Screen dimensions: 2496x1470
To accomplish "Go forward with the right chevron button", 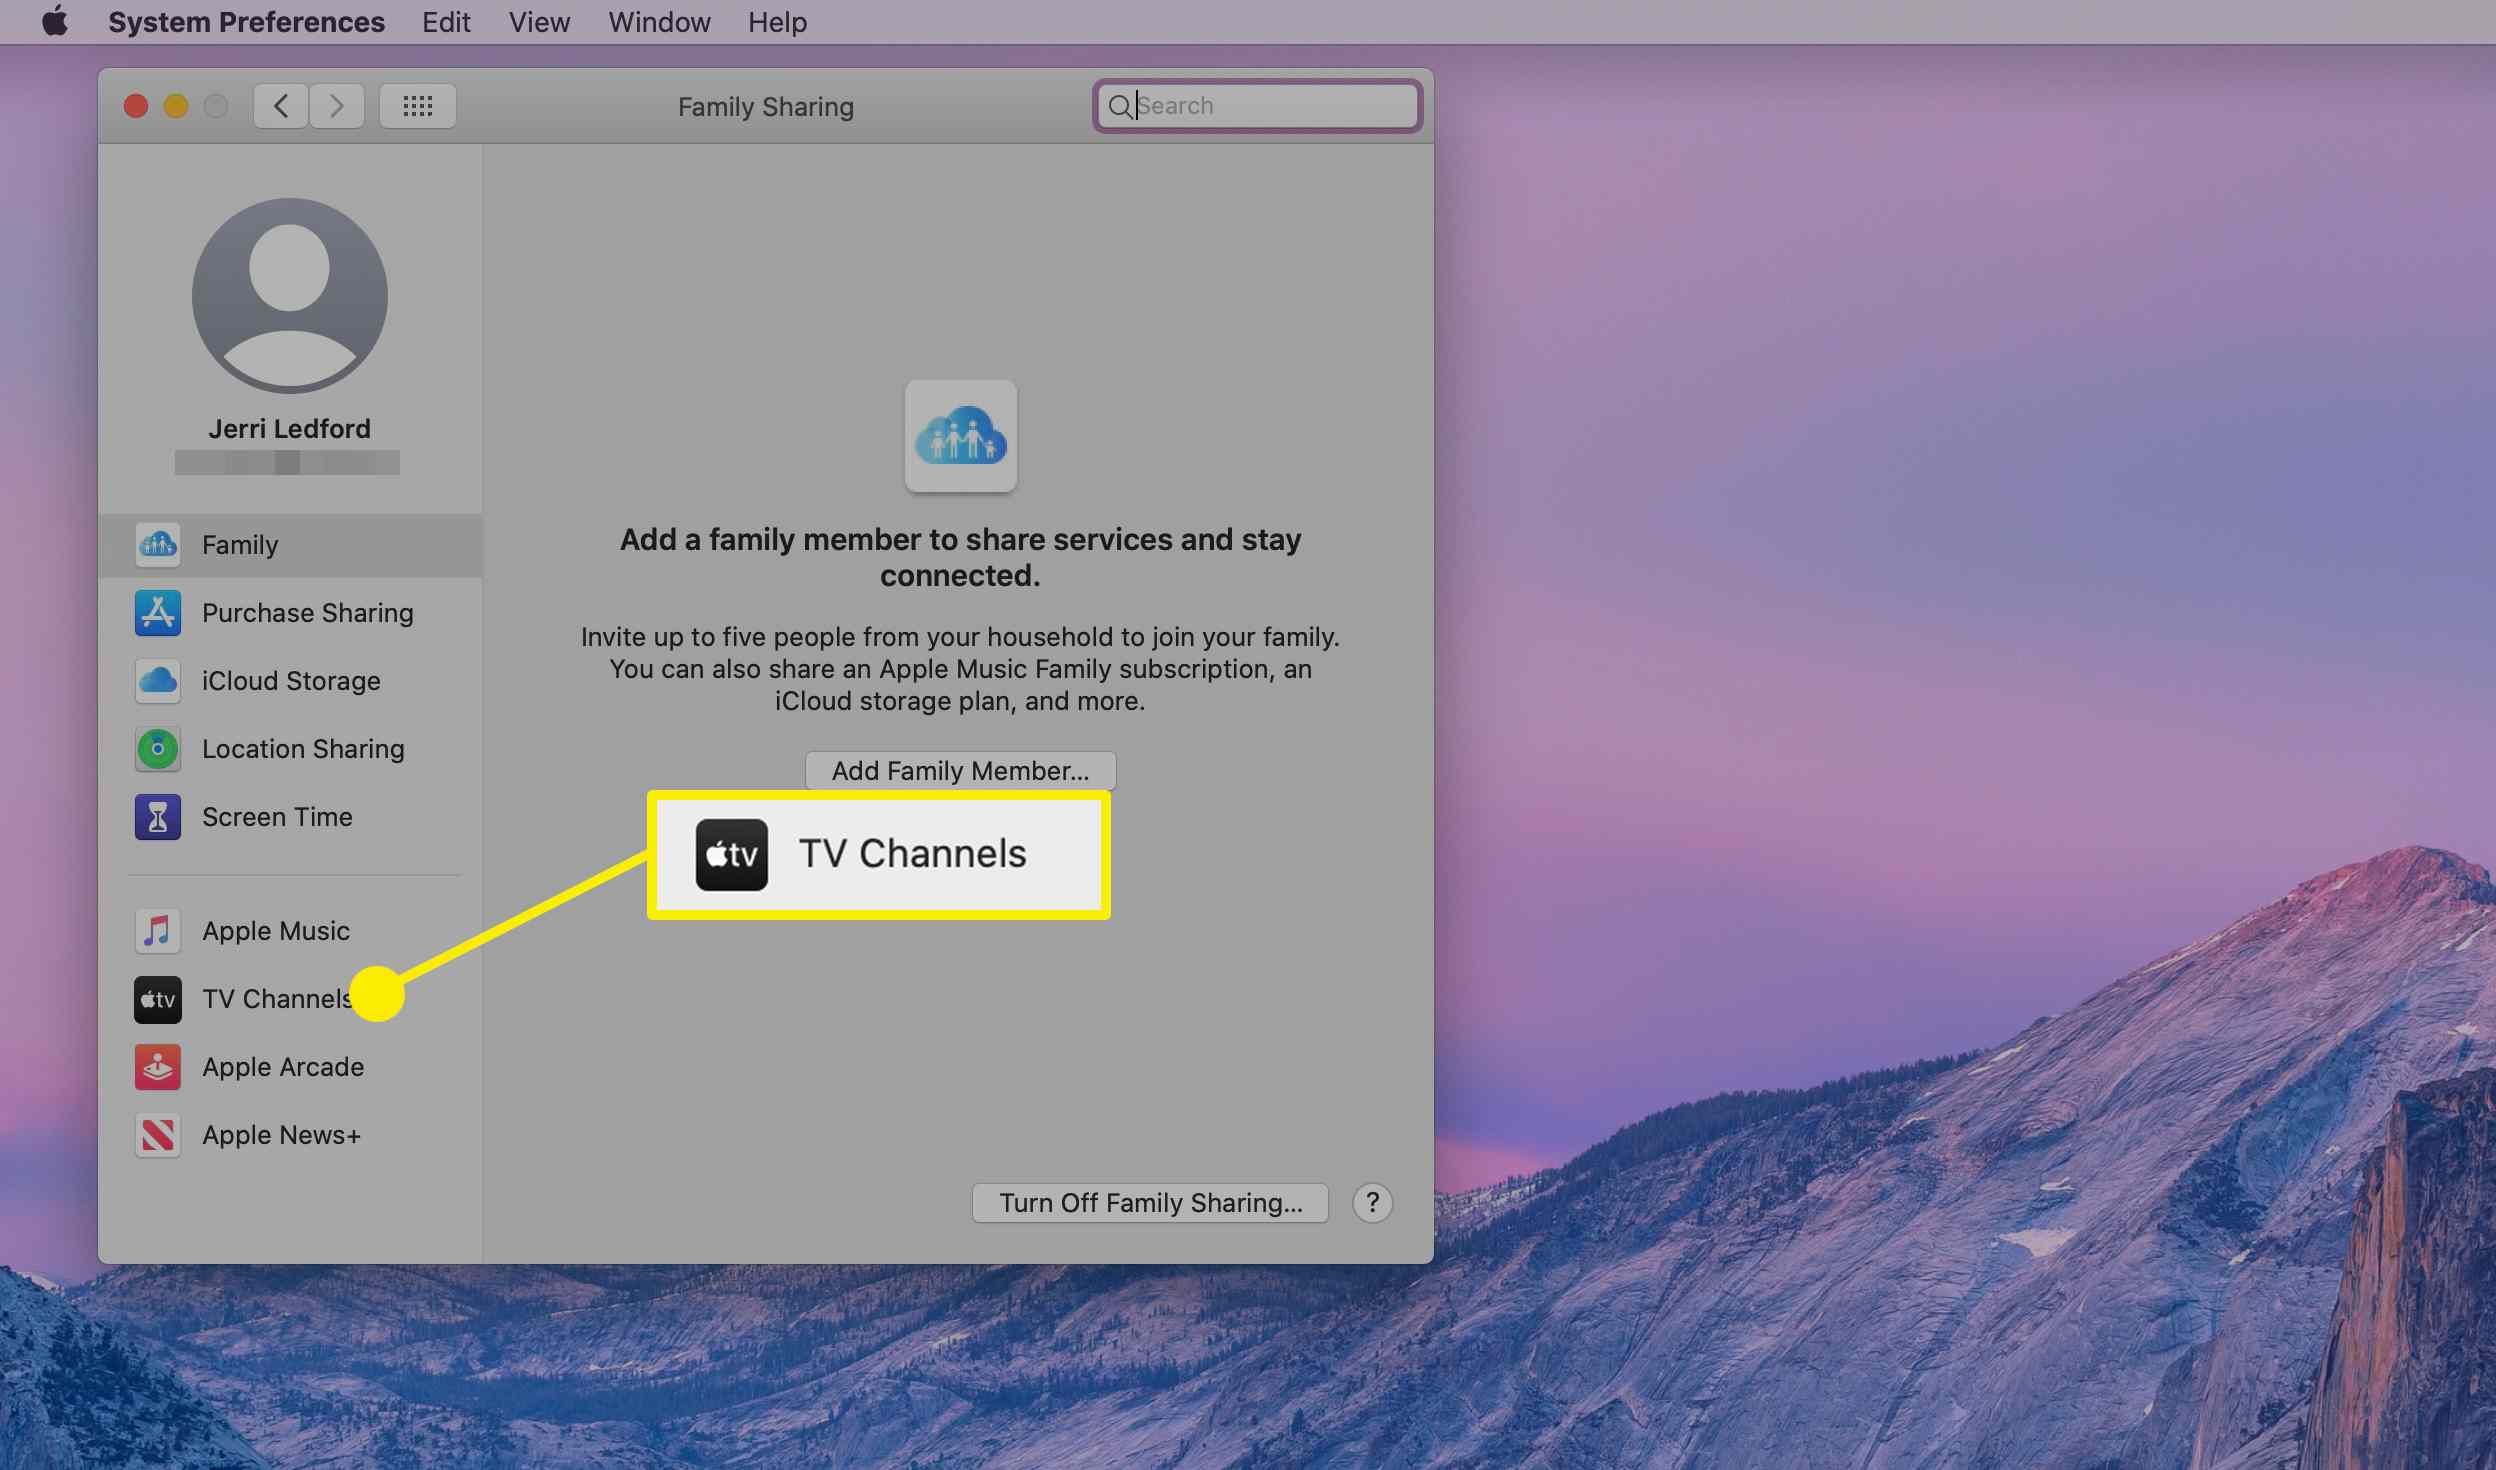I will (x=337, y=106).
